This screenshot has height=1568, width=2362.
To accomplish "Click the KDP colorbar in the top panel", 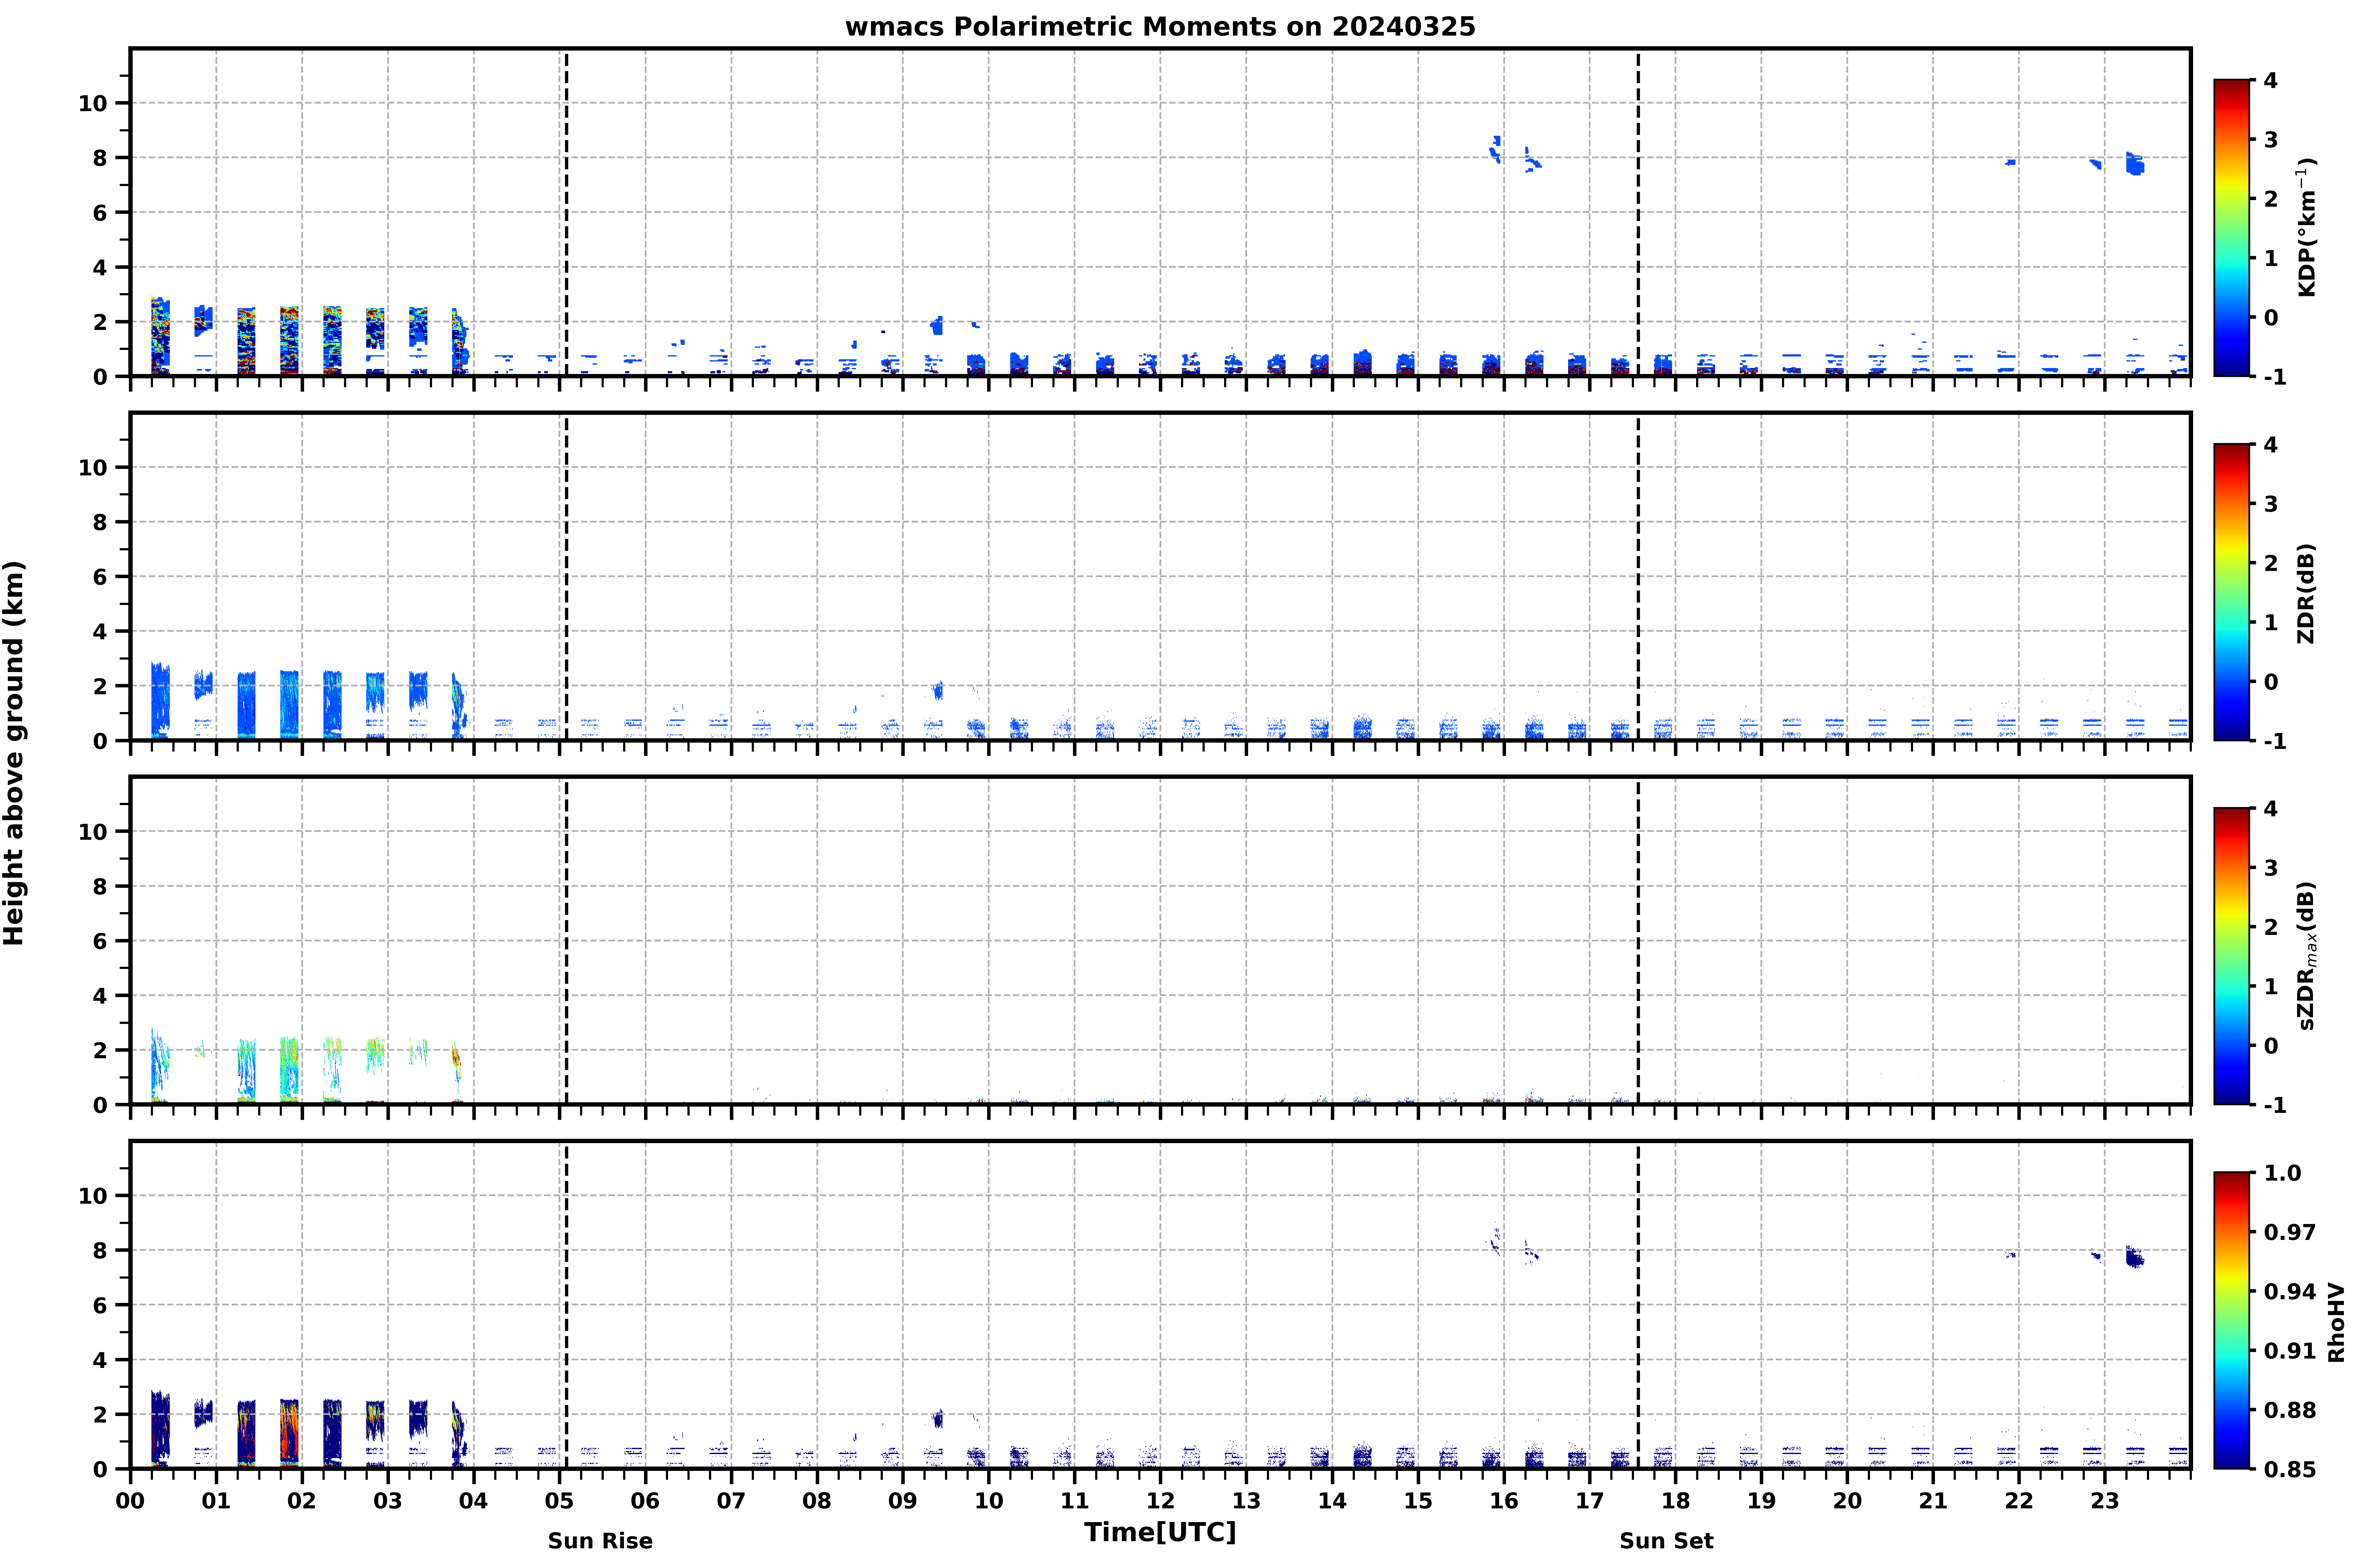I will pyautogui.click(x=2231, y=228).
